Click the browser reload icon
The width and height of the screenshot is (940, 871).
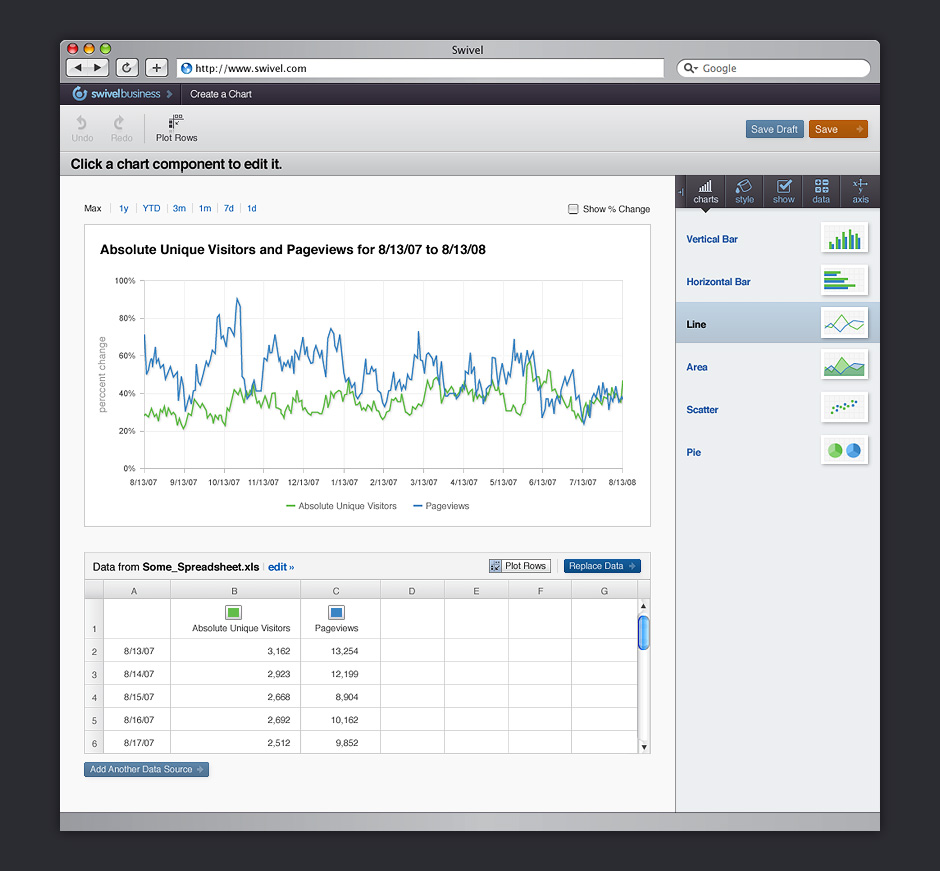pos(127,68)
